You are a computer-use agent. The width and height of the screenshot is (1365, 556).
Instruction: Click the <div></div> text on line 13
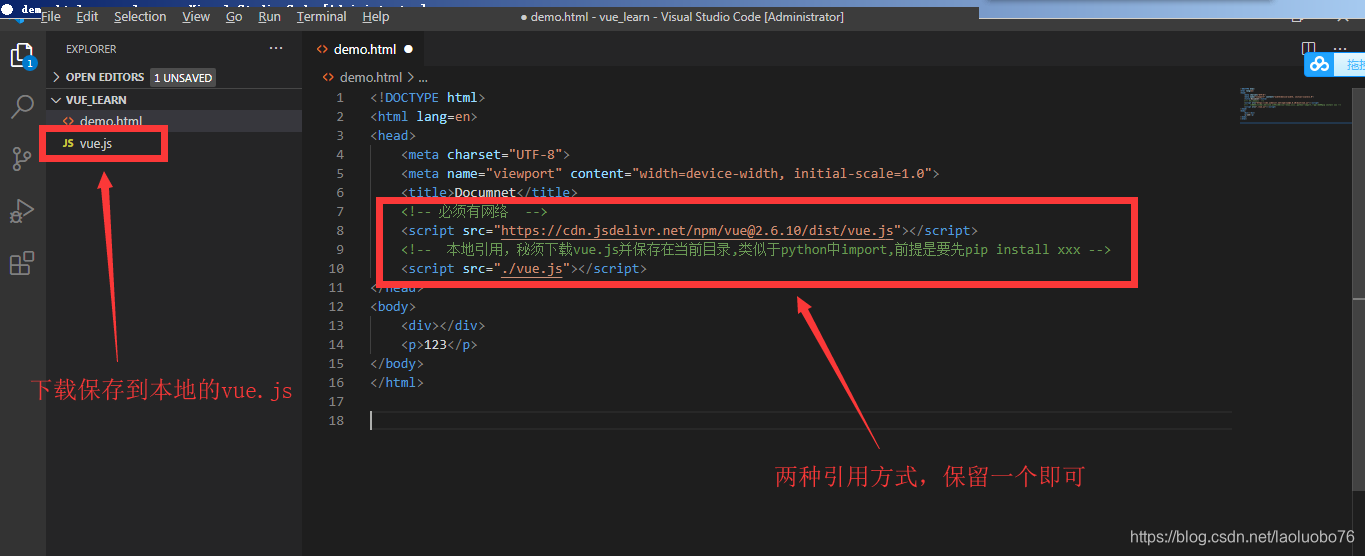pos(443,326)
